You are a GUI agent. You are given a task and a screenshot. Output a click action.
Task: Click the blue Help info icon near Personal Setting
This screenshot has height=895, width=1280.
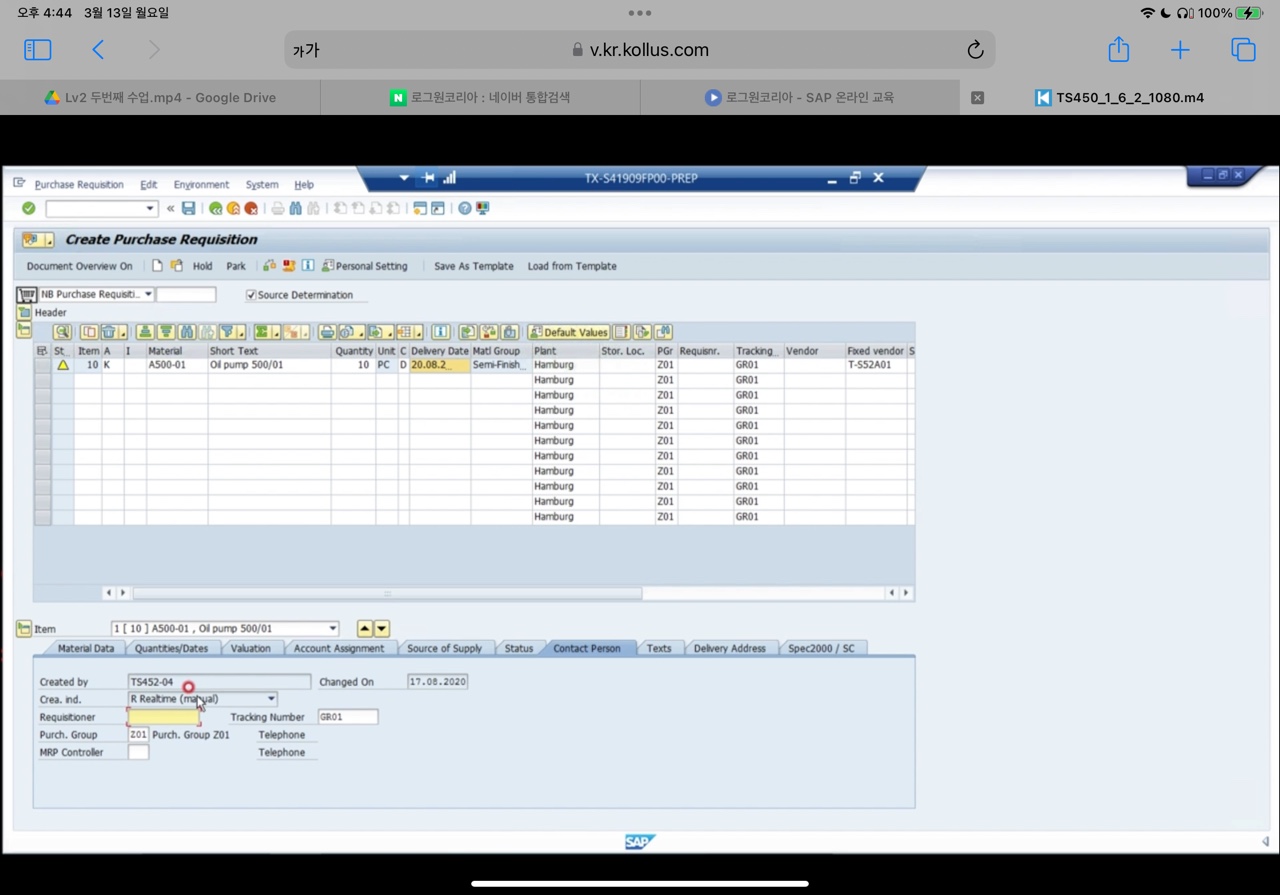coord(308,266)
